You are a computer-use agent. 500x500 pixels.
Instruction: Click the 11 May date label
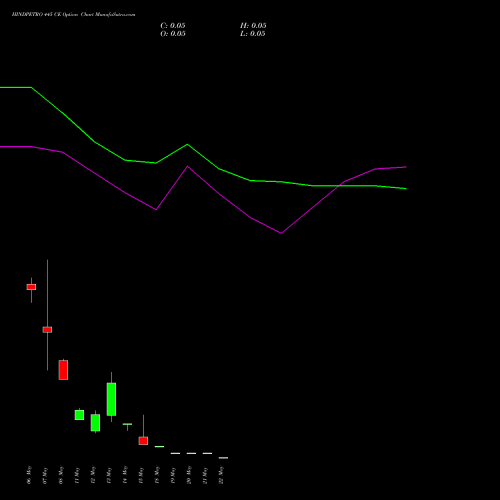coord(77,475)
